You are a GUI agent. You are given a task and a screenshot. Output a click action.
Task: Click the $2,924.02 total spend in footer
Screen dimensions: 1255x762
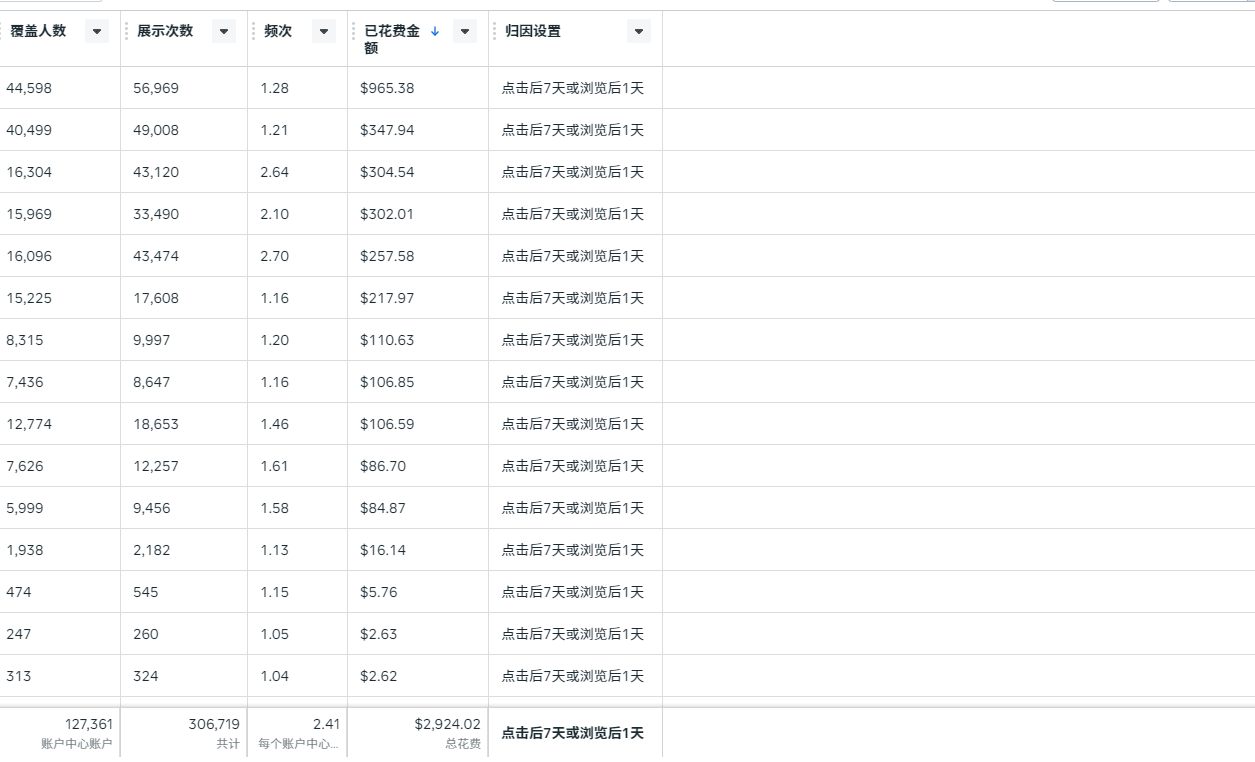click(x=447, y=724)
